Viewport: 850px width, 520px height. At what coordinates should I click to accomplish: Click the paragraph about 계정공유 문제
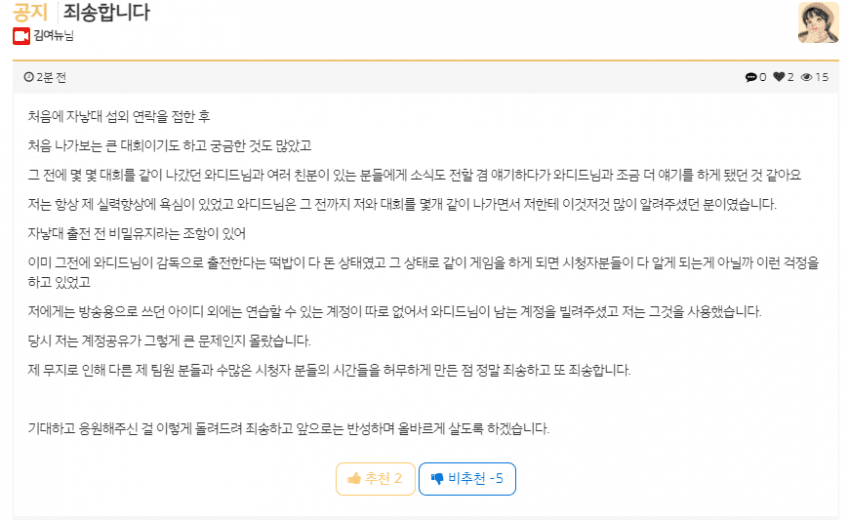(x=169, y=341)
